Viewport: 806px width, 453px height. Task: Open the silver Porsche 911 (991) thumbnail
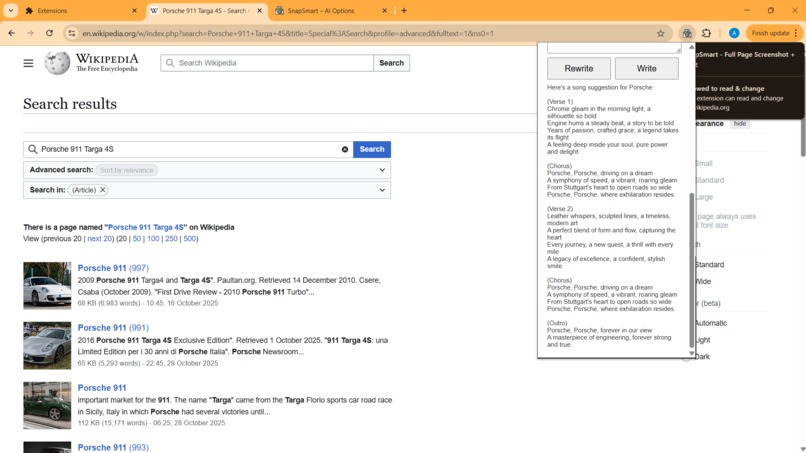[x=47, y=346]
